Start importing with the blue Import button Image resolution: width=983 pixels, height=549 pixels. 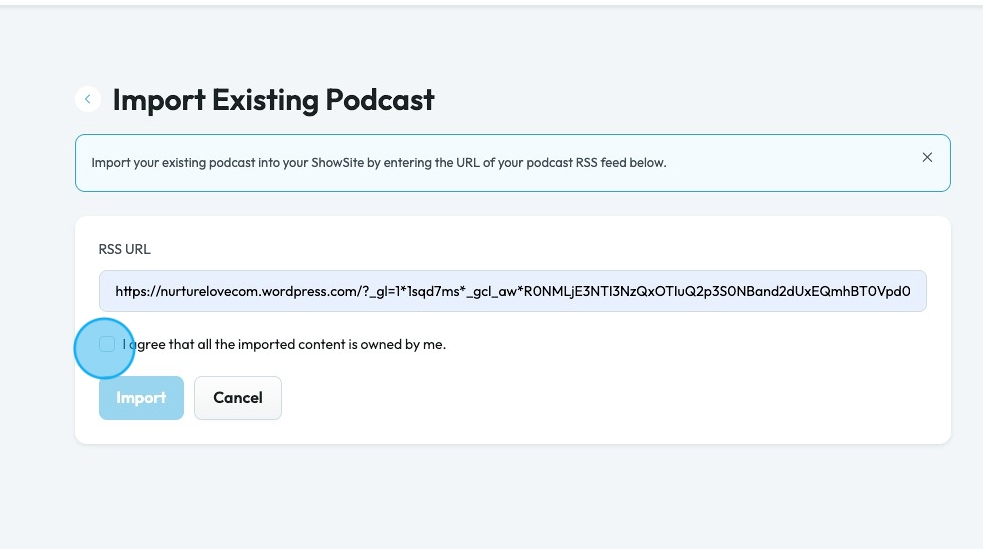tap(141, 398)
